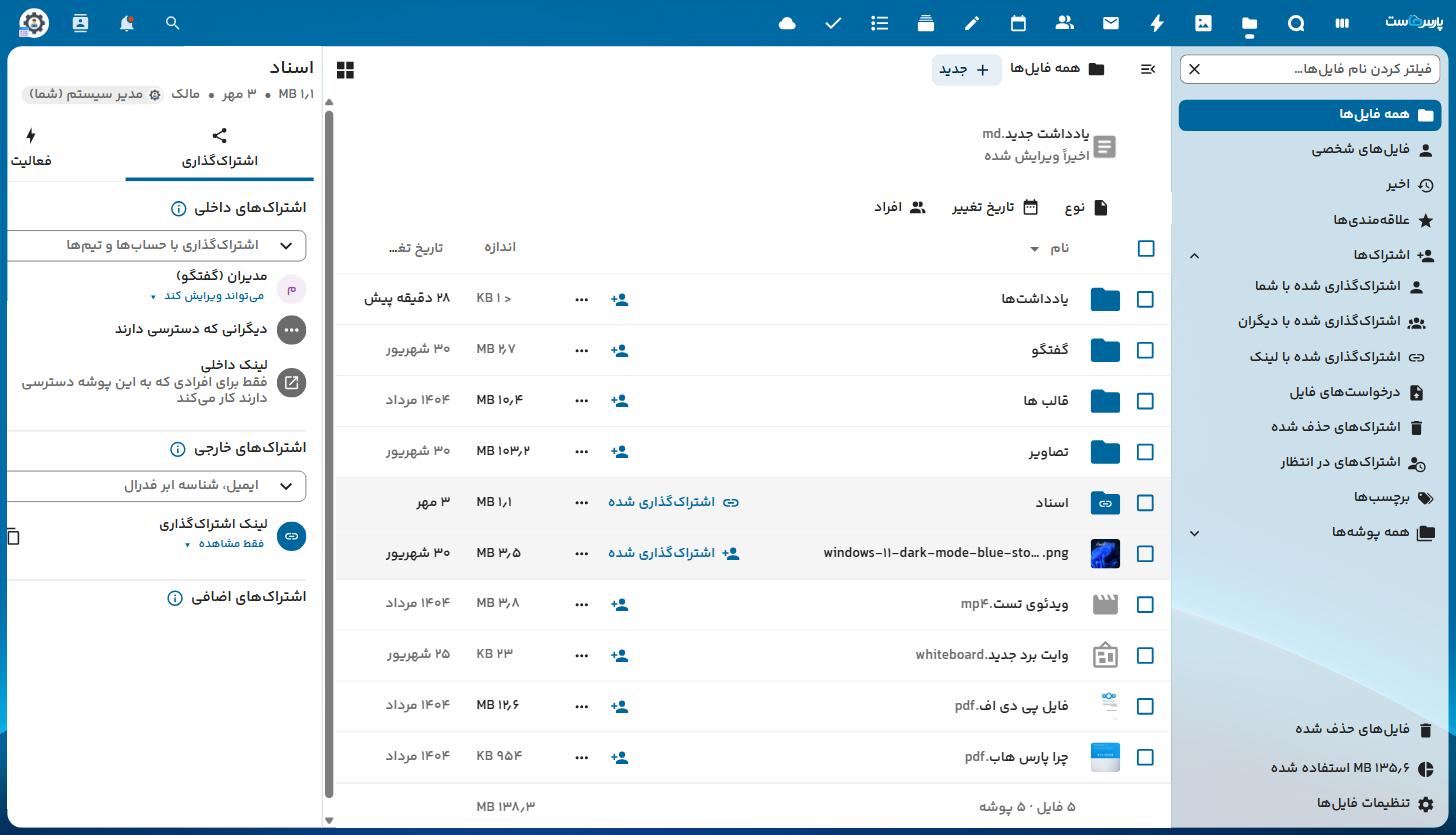Open the admin settings avatar menu
1456x835 pixels.
tap(34, 23)
